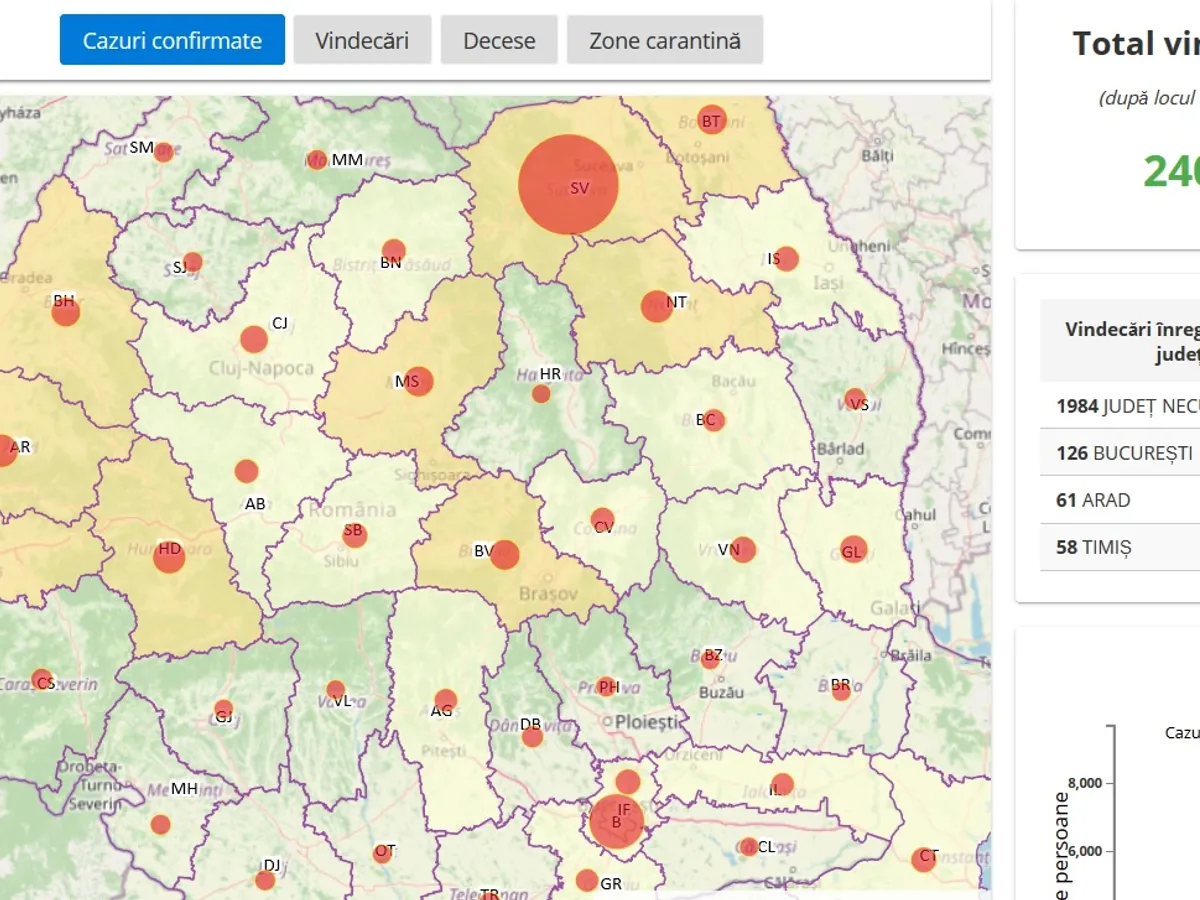1200x900 pixels.
Task: Open the Decese tab
Action: click(499, 40)
